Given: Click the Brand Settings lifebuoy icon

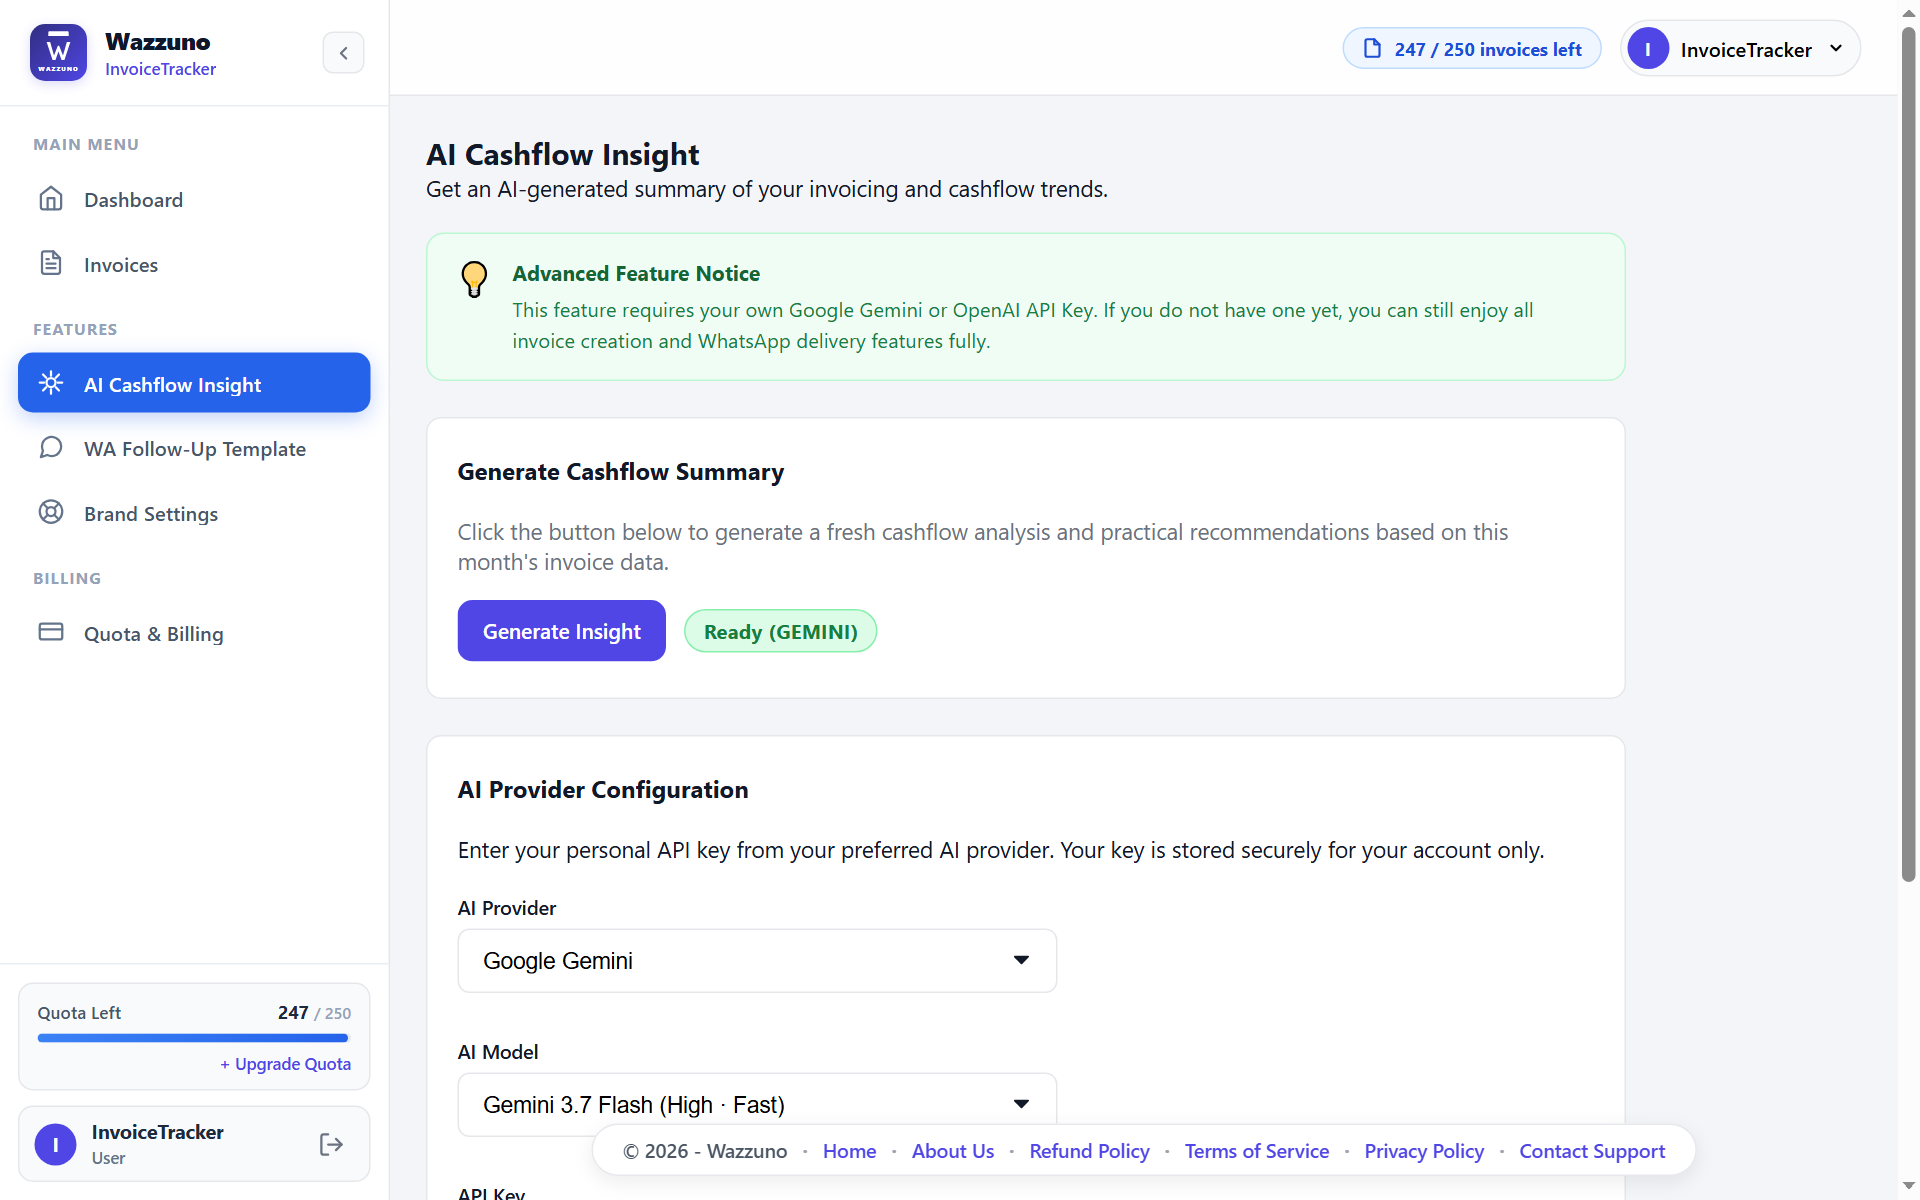Looking at the screenshot, I should (51, 512).
